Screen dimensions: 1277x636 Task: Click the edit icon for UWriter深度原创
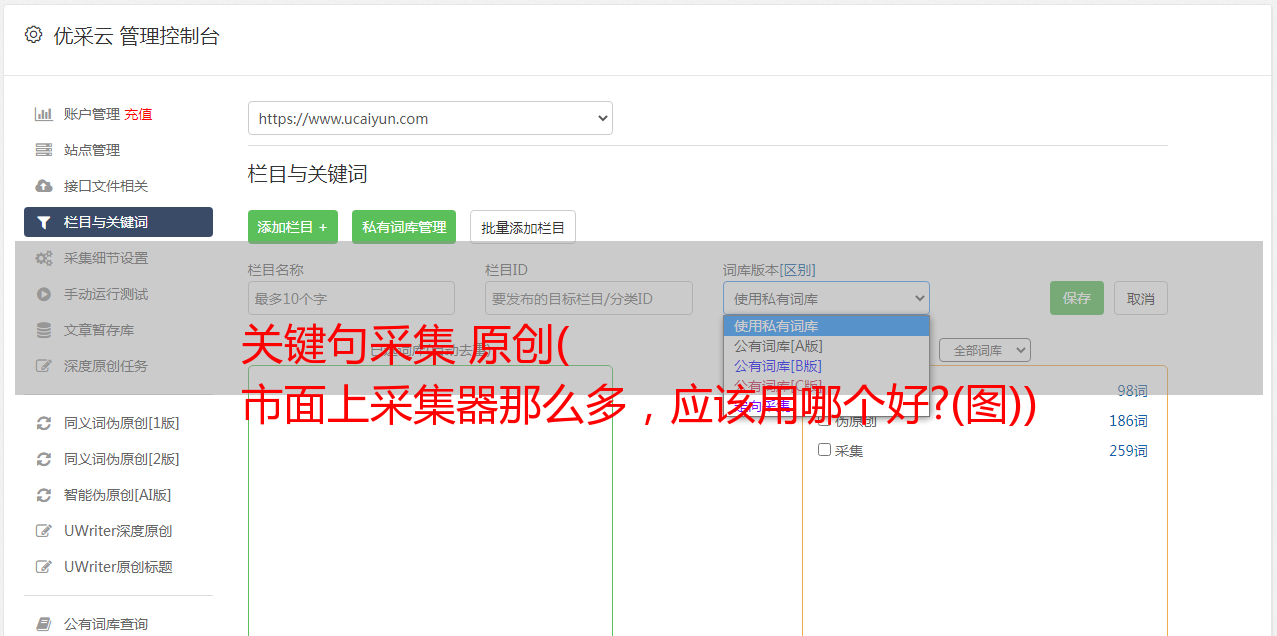[44, 531]
